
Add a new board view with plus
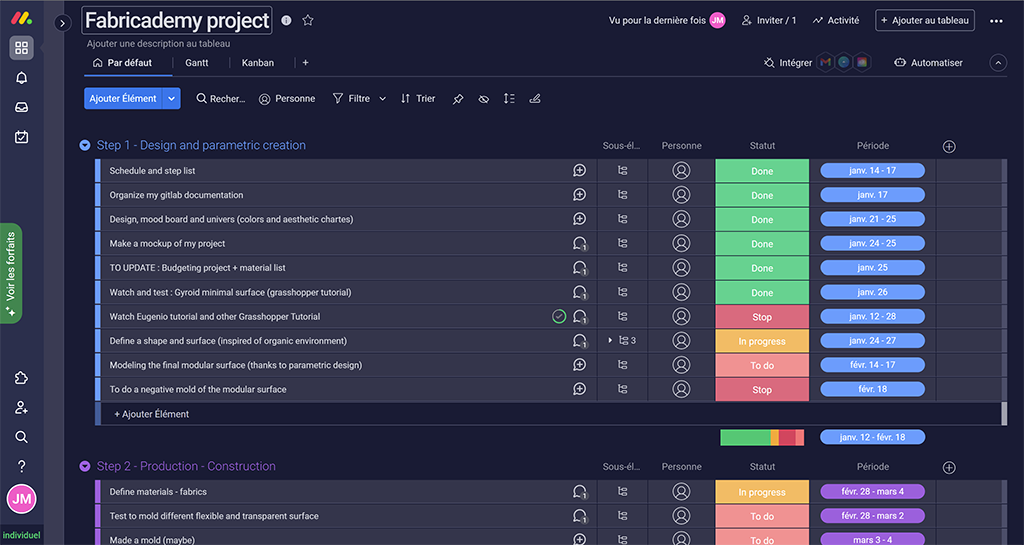(305, 63)
